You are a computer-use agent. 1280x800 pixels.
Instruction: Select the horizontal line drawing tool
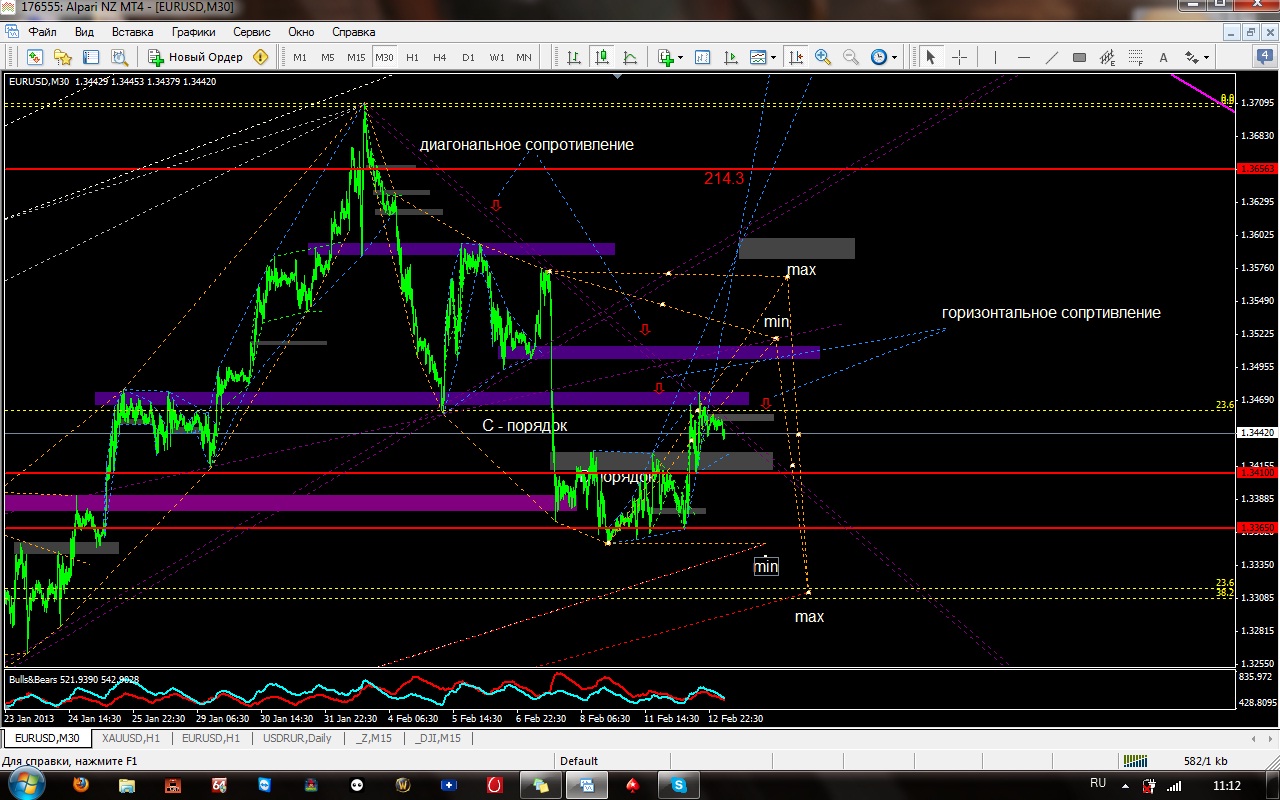[x=1023, y=57]
